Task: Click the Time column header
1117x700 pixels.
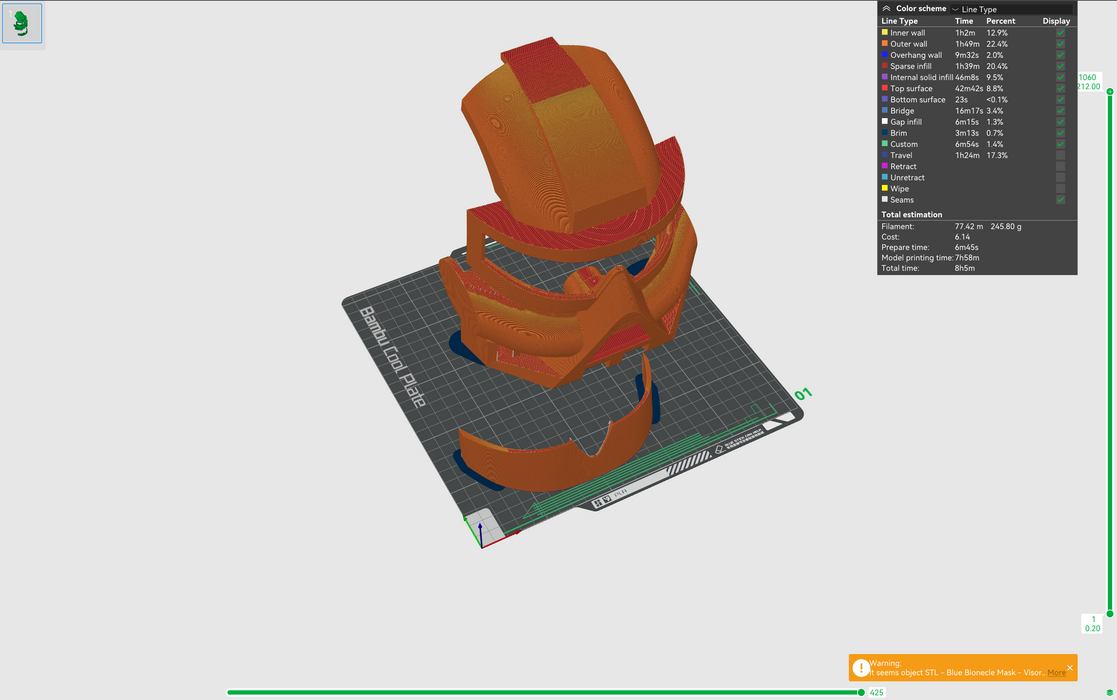Action: point(964,21)
